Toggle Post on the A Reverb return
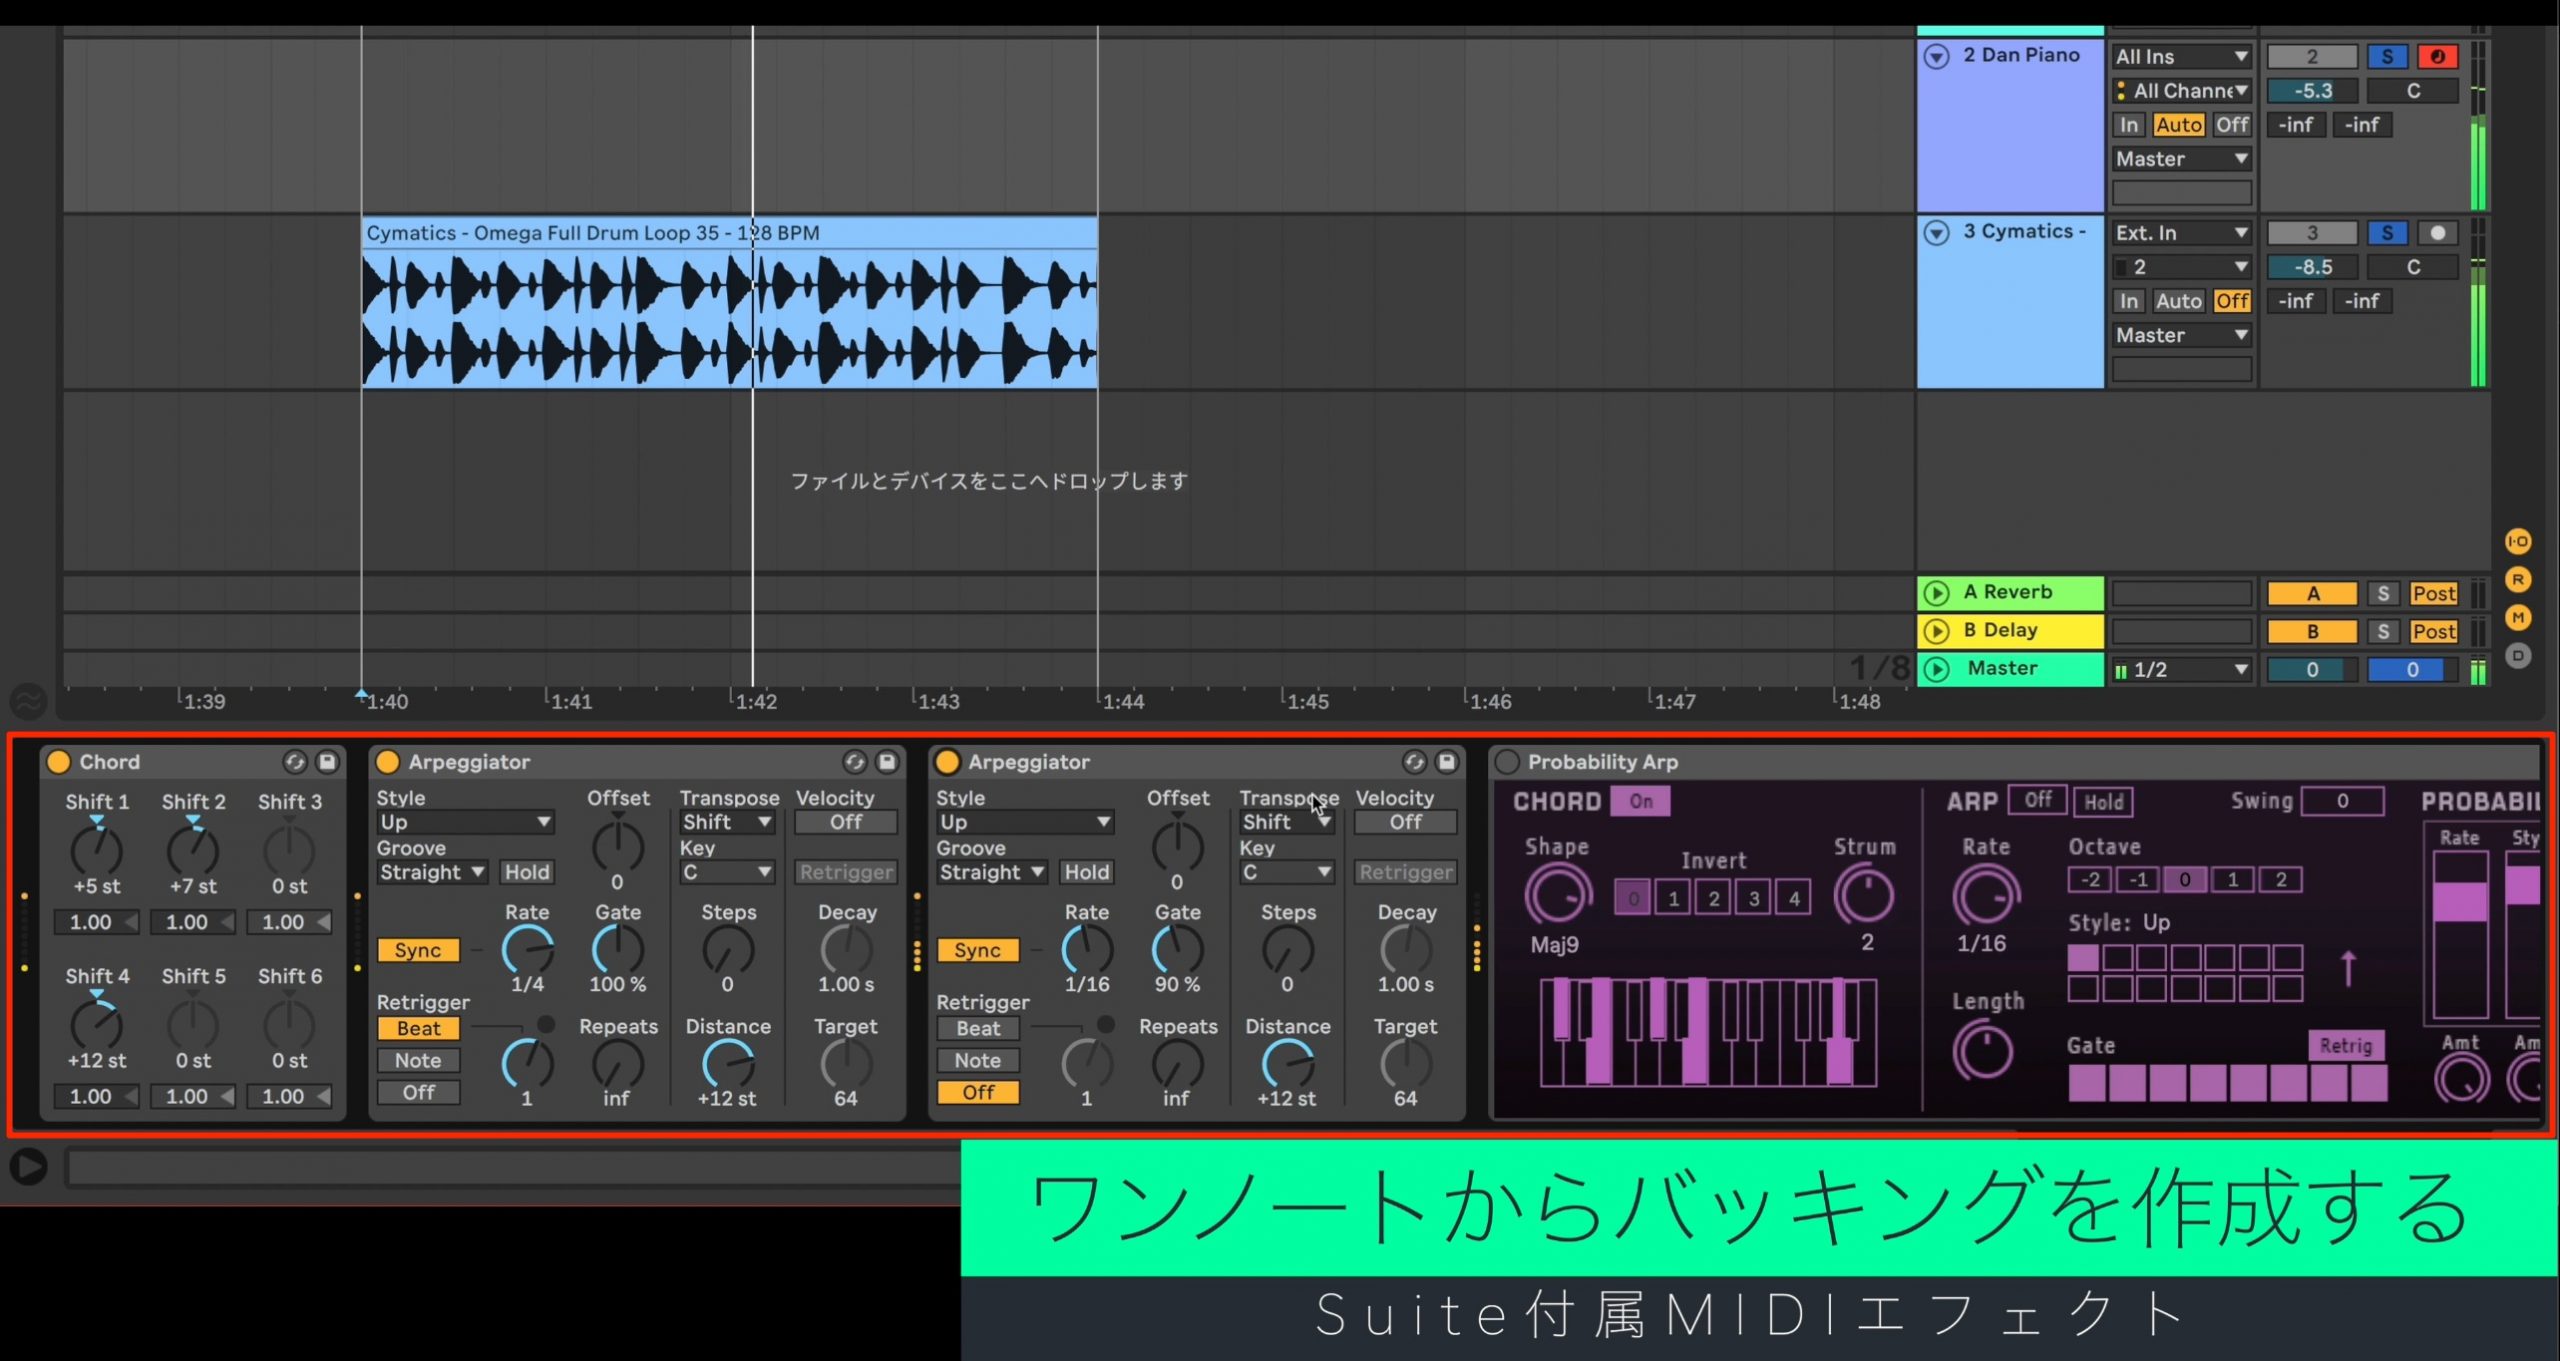Viewport: 2560px width, 1361px height. pyautogui.click(x=2433, y=593)
